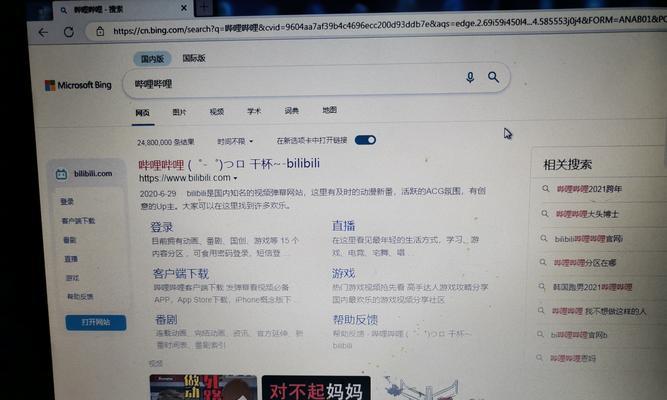
Task: Close the current browser tab
Action: (184, 8)
